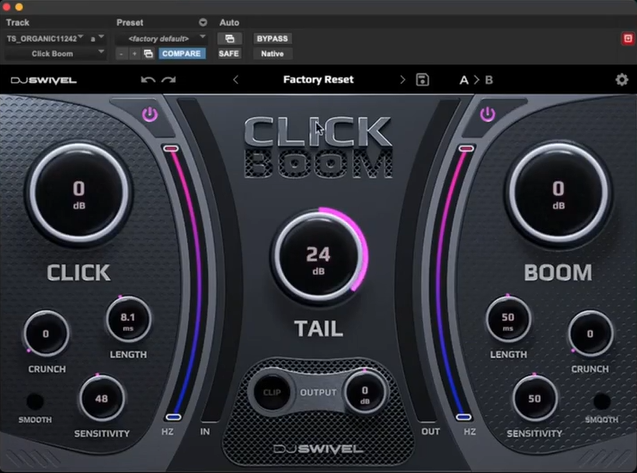Toggle automation Safe button
The height and width of the screenshot is (473, 637).
(x=229, y=54)
